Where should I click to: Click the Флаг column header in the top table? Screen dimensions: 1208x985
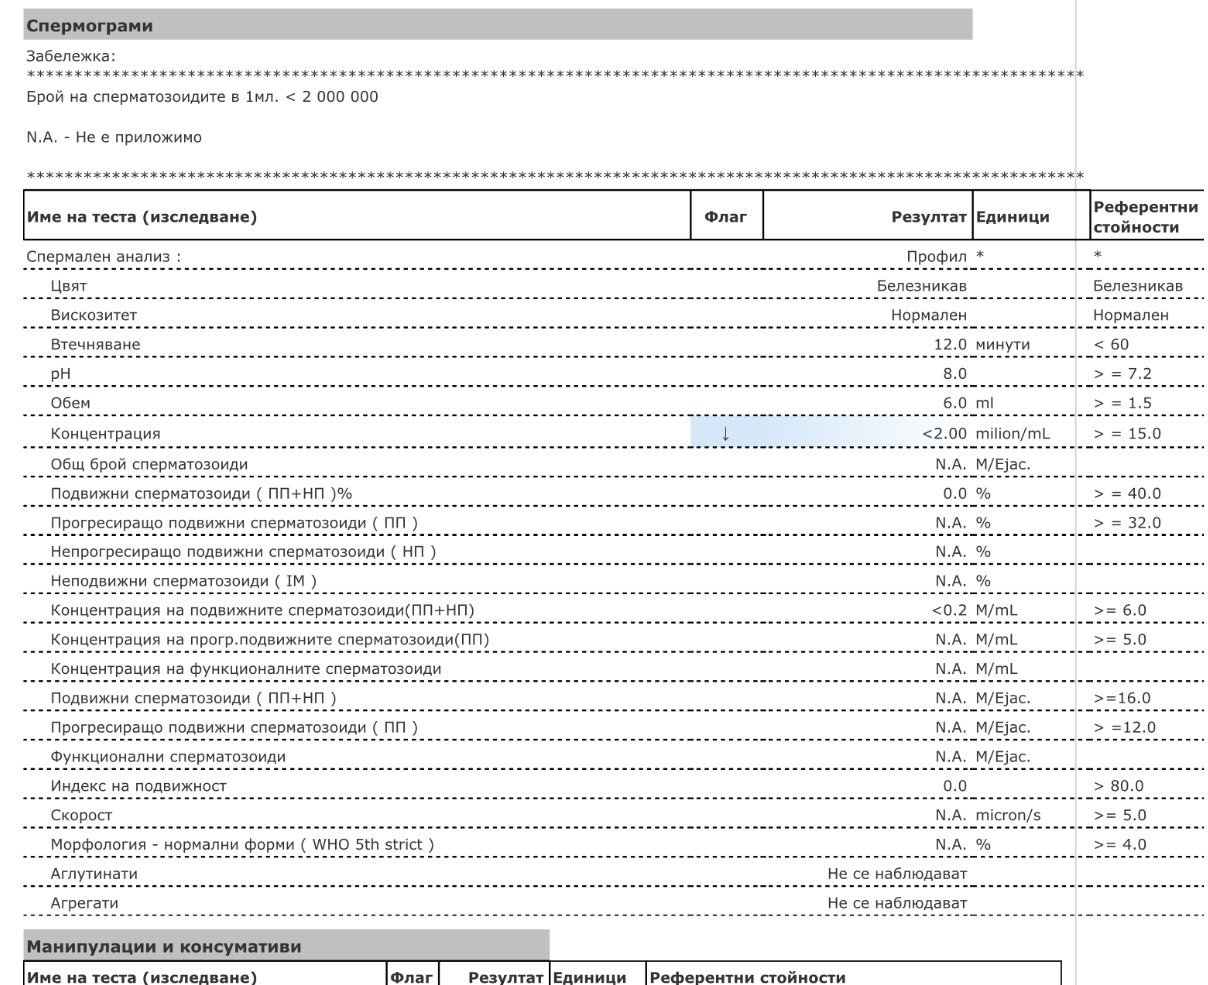click(x=726, y=217)
